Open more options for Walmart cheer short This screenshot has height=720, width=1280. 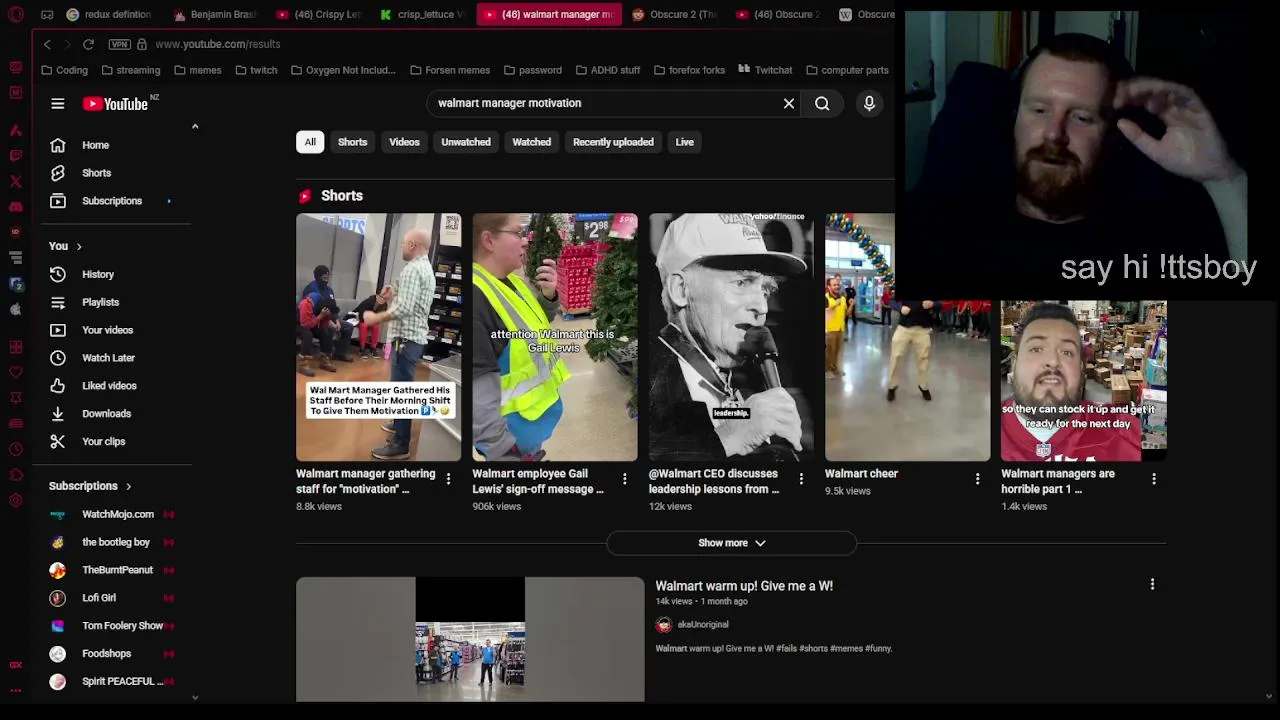977,479
